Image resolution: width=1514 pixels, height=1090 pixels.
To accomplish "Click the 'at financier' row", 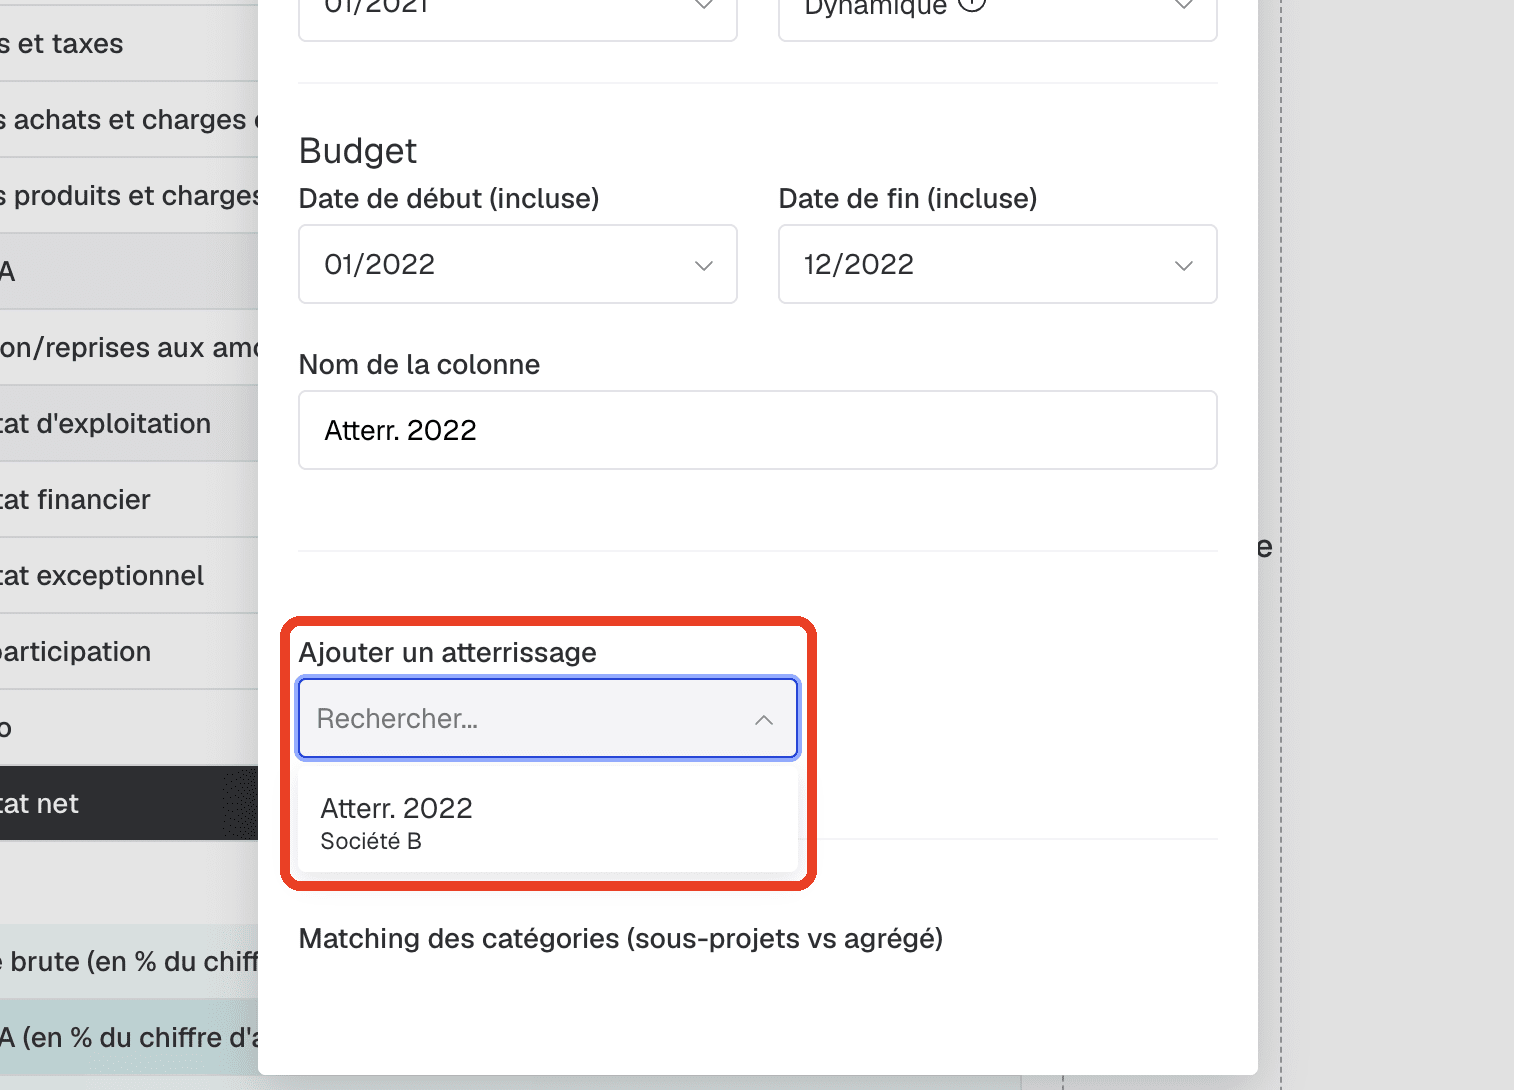I will pos(129,500).
